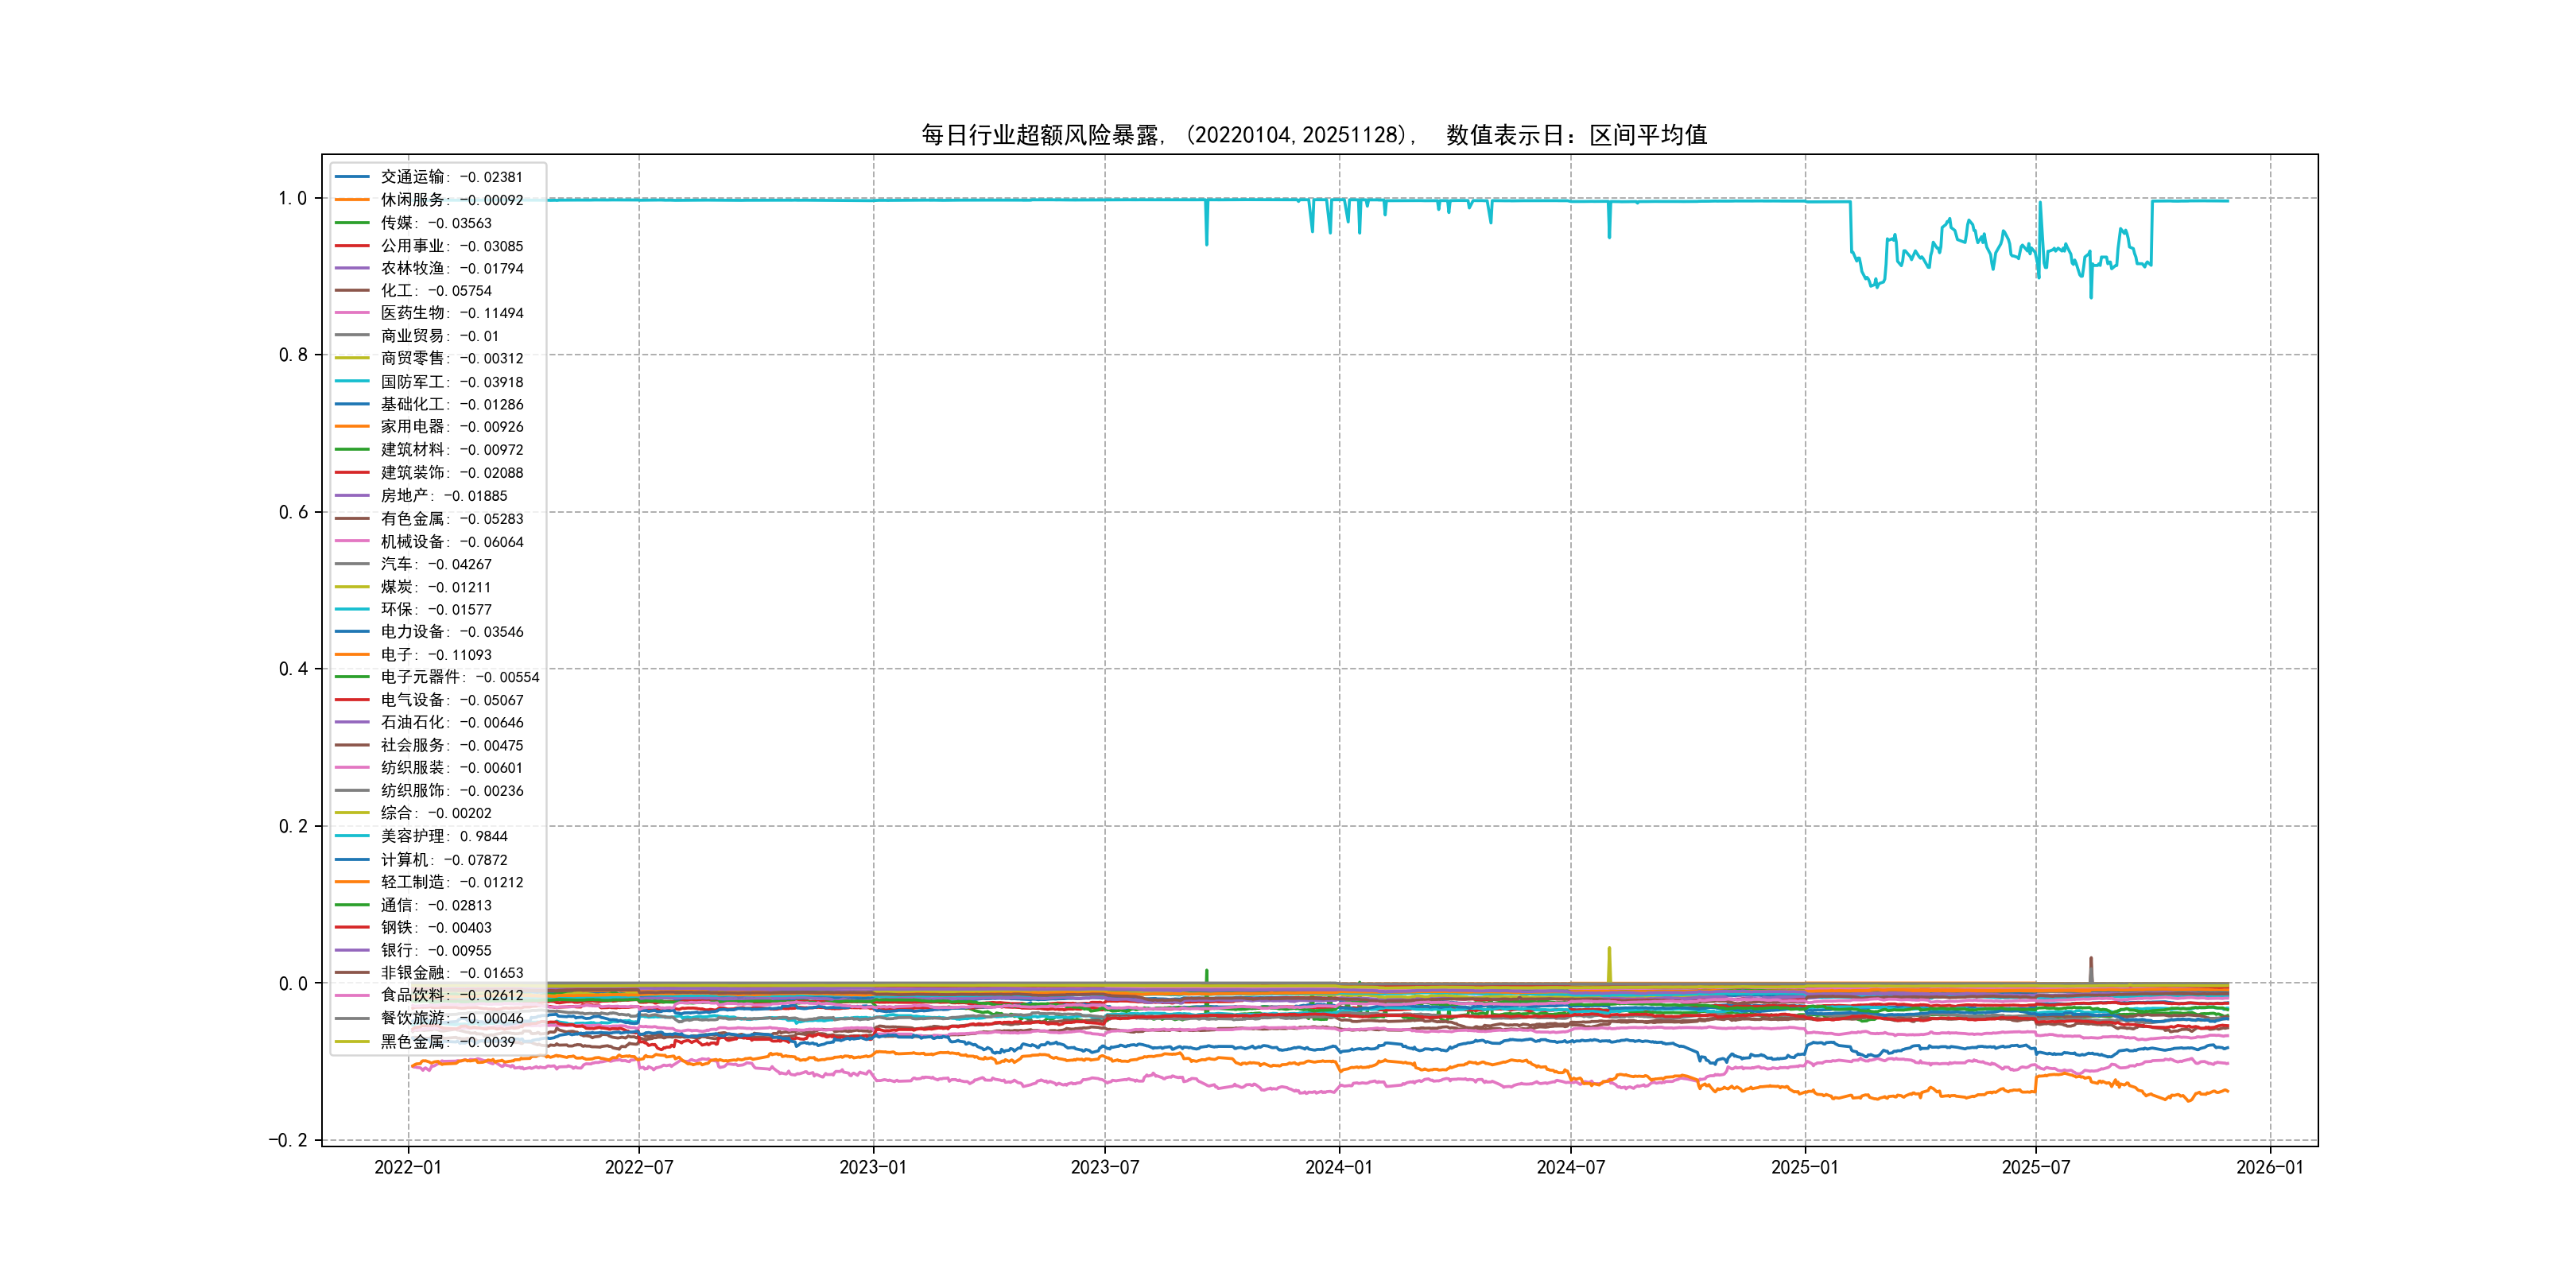Click the 0.8 y-axis tick label
Viewport: 2576px width, 1288px height.
293,355
